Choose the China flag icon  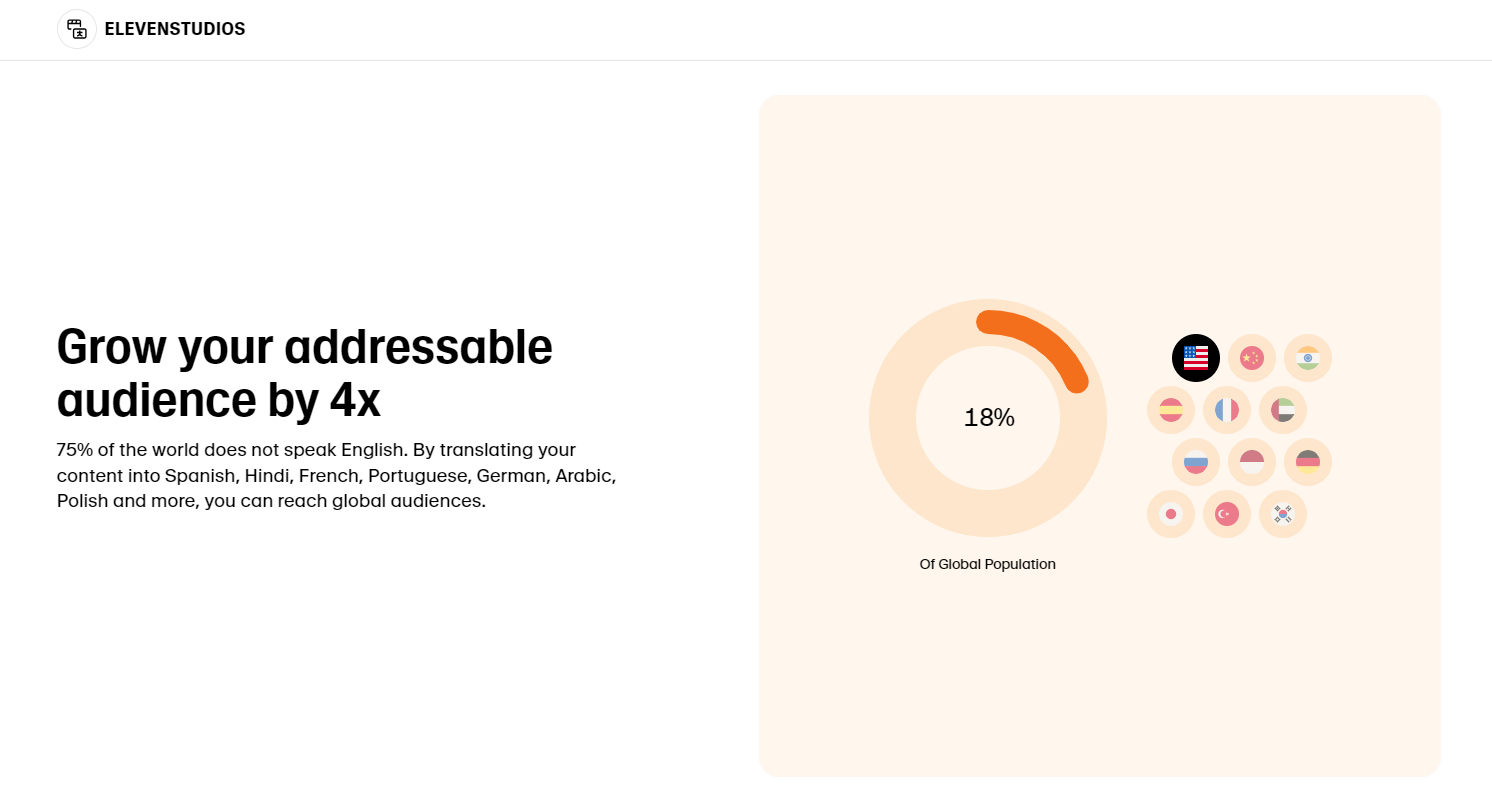click(1252, 358)
